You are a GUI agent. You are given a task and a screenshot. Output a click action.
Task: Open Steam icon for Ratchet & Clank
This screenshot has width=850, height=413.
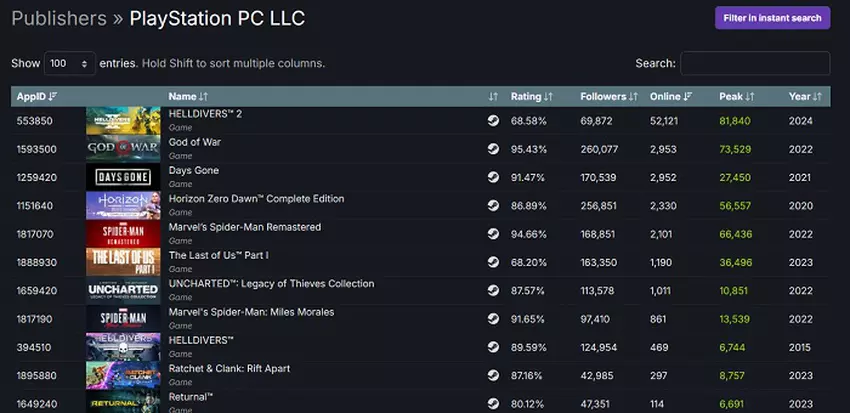[x=493, y=375]
